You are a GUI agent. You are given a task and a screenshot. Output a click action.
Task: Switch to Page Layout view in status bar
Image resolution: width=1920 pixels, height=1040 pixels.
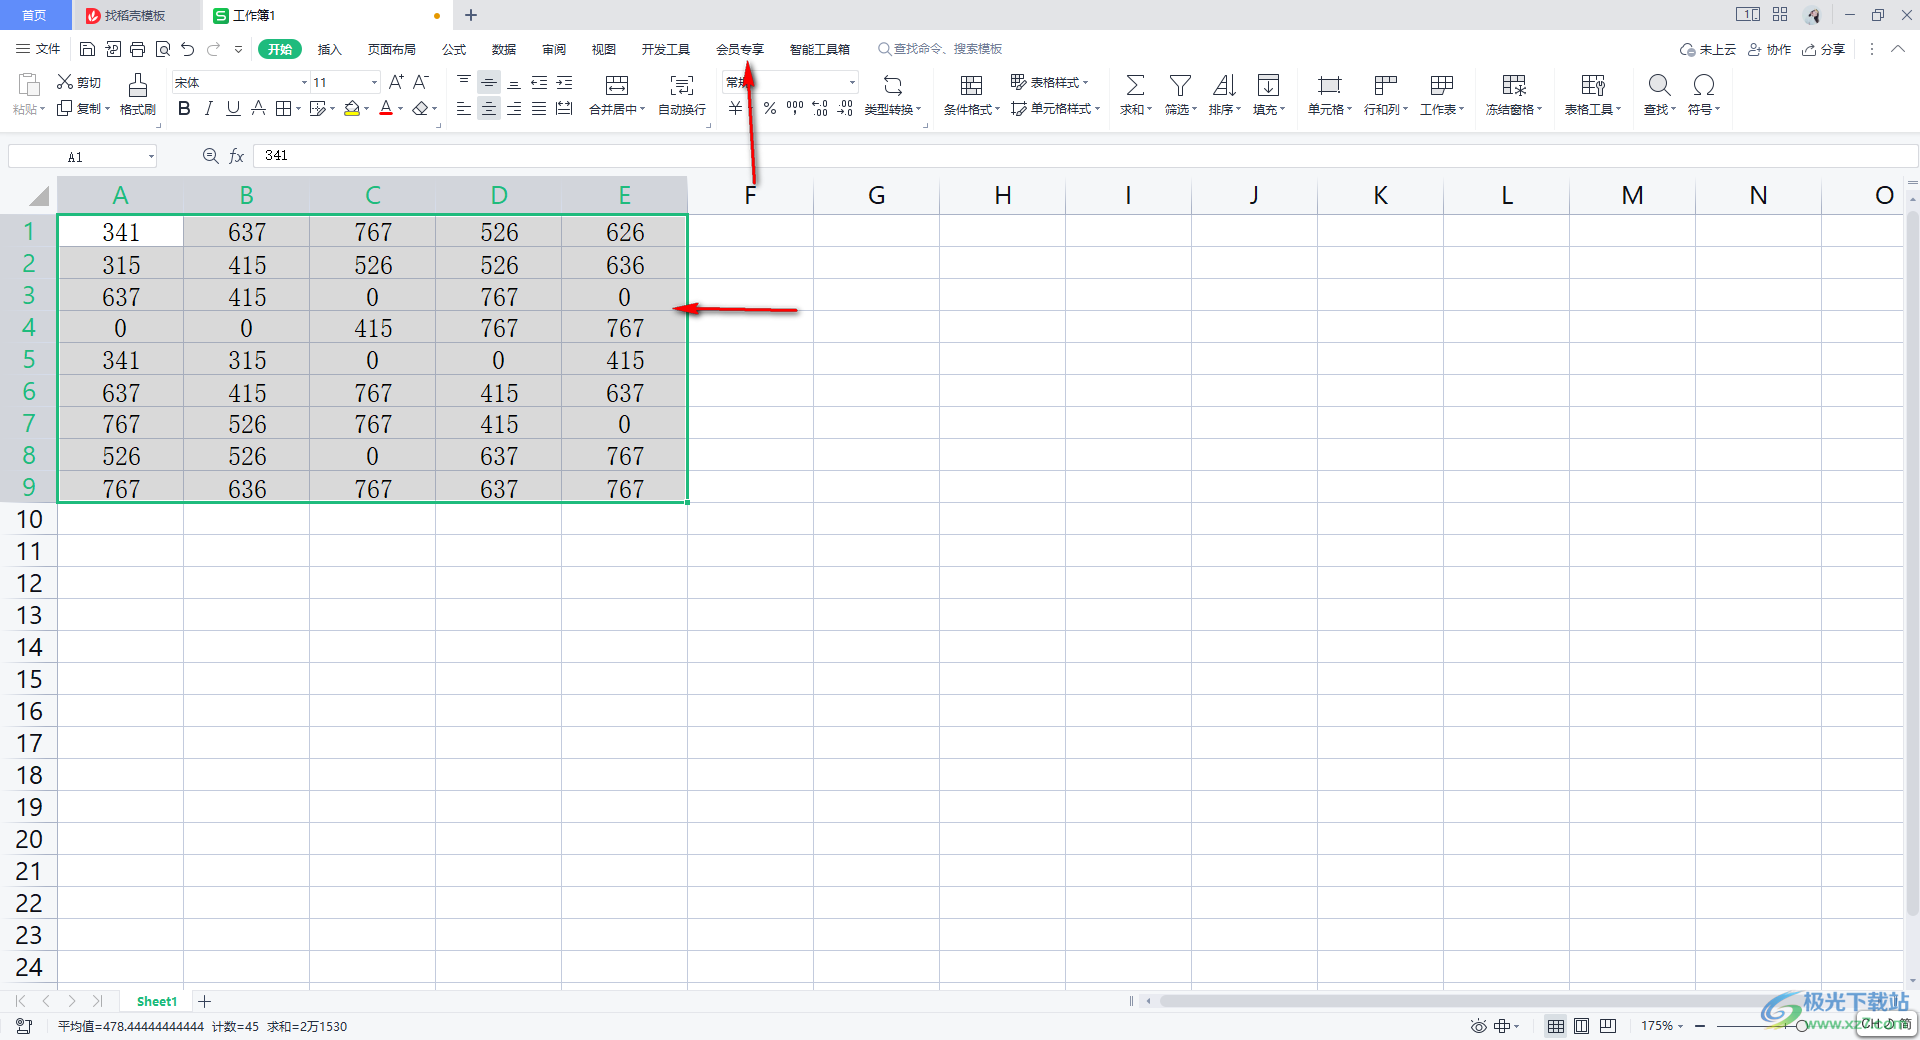(x=1581, y=1026)
